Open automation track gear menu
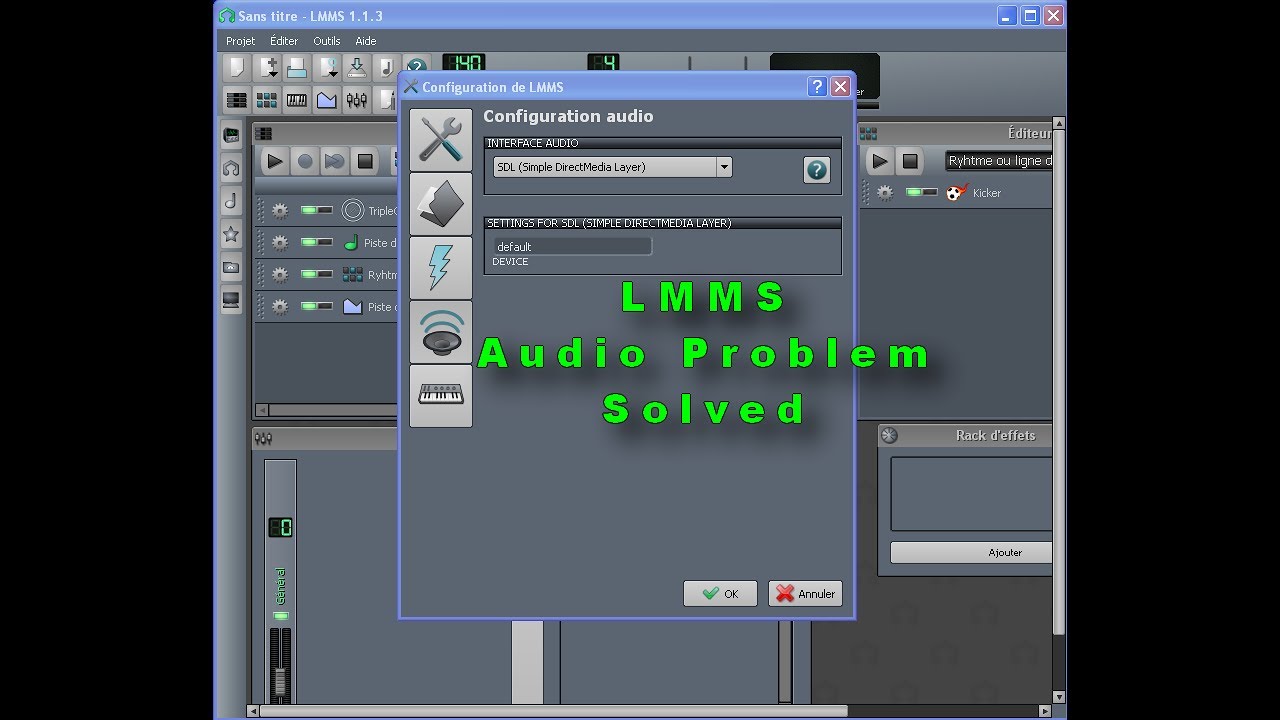Viewport: 1280px width, 720px height. click(280, 307)
